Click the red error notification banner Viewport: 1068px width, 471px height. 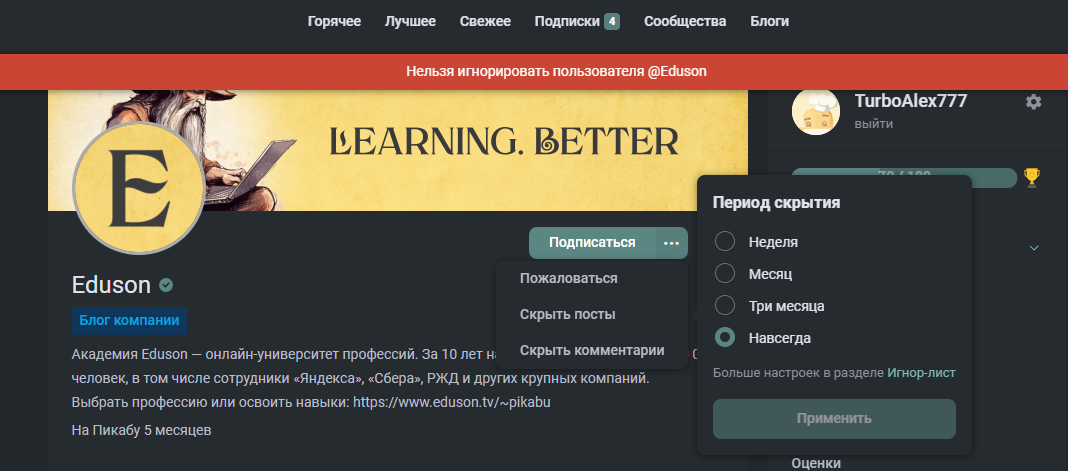coord(534,71)
